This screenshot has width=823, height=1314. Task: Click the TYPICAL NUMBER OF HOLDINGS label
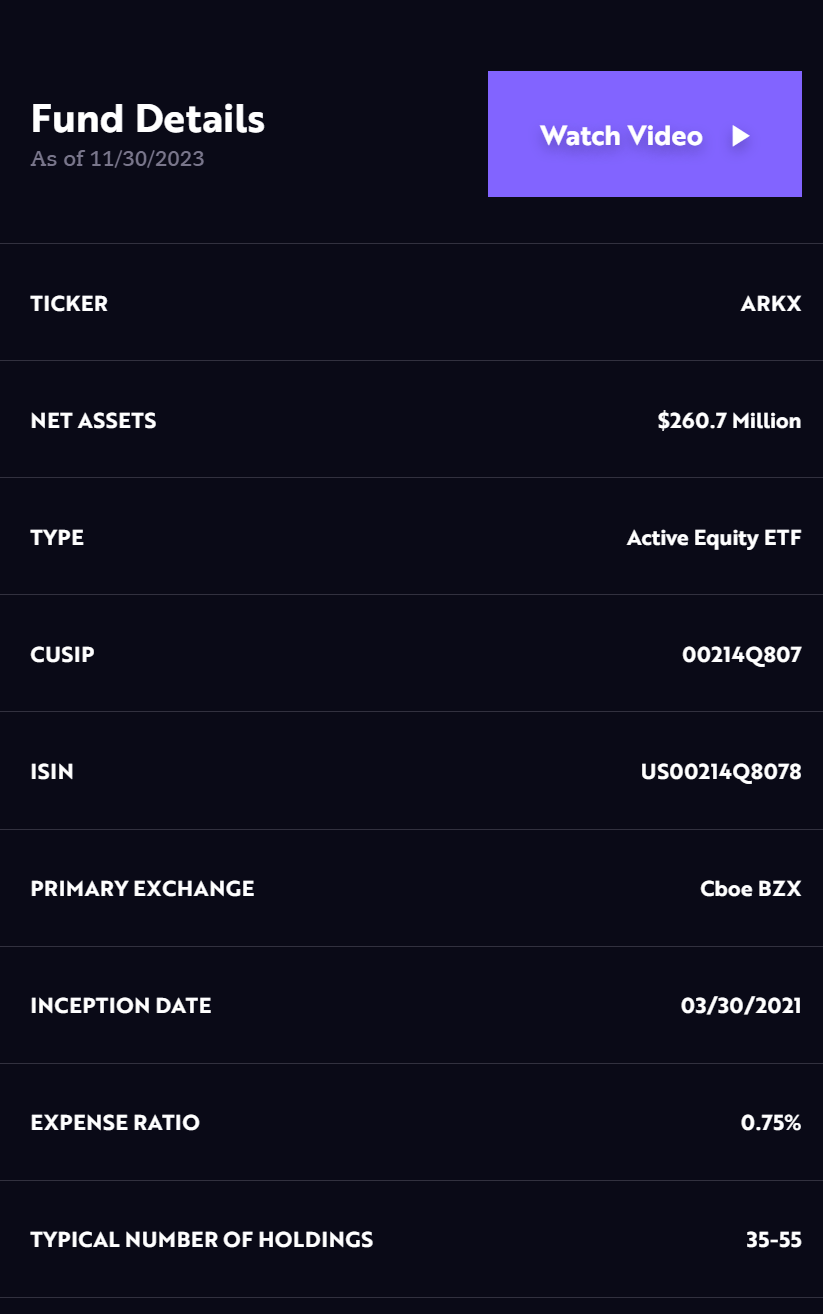click(202, 1239)
